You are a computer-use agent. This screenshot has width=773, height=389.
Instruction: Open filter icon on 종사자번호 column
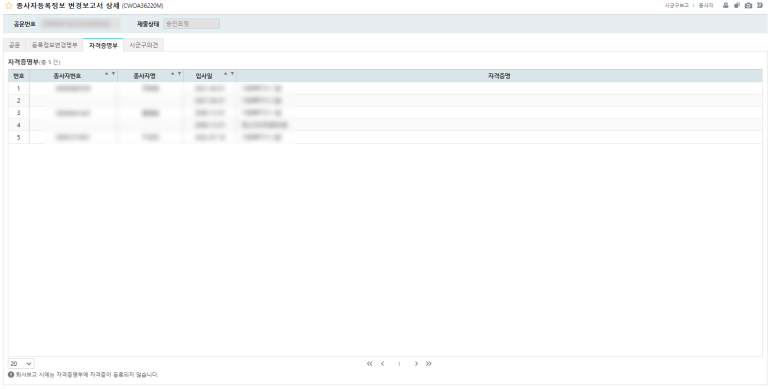(113, 74)
